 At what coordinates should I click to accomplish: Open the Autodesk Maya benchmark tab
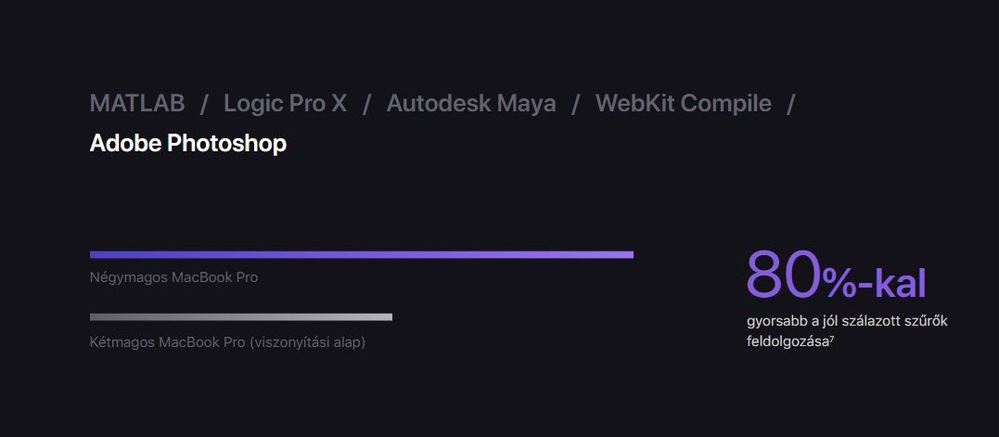point(471,103)
